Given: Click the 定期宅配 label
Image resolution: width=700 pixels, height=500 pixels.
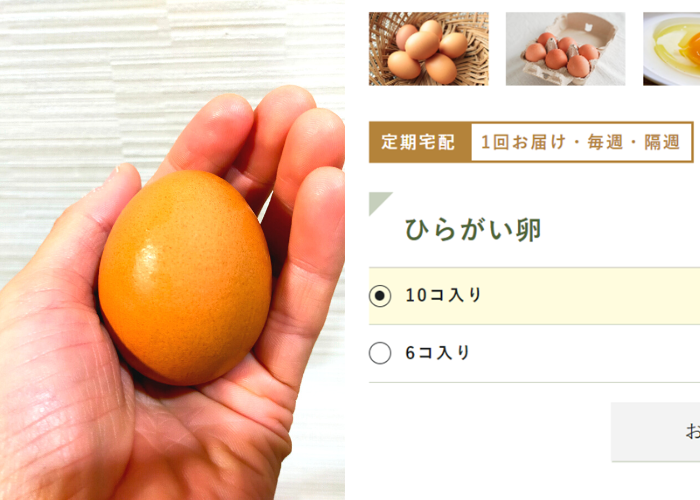Looking at the screenshot, I should [420, 142].
